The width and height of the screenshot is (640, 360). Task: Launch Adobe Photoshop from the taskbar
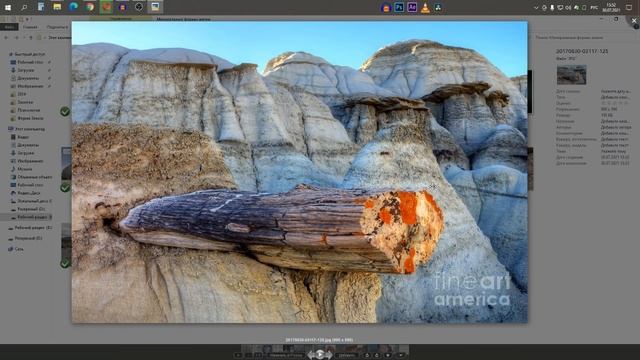pos(399,7)
